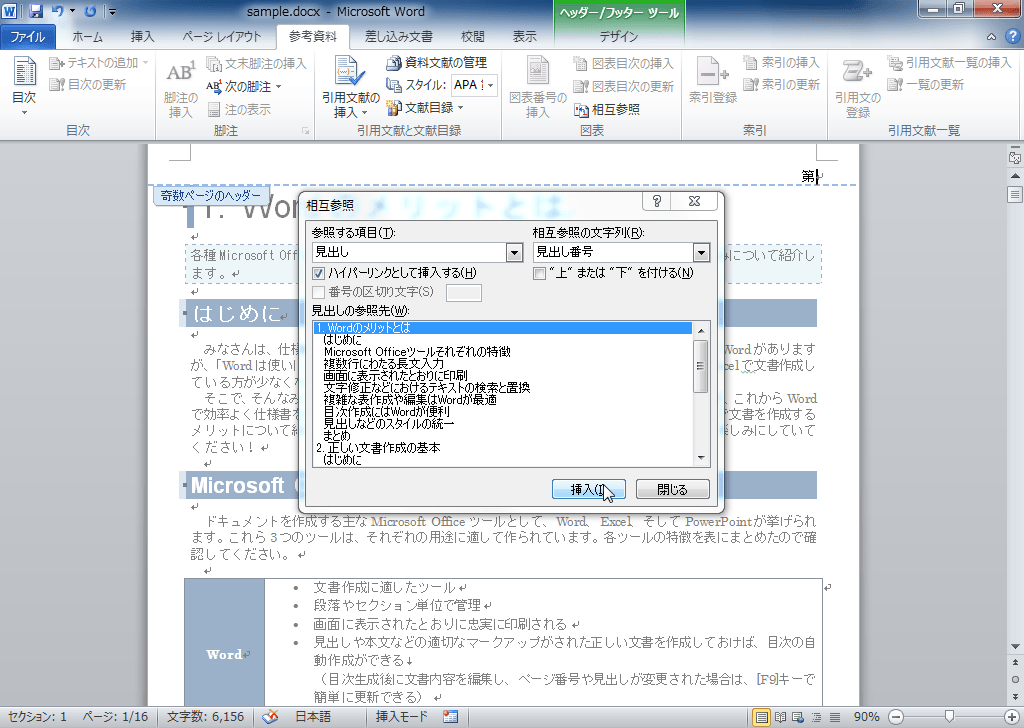This screenshot has height=728, width=1024.
Task: Click 一覧の更新 in the ribbon
Action: 925,84
